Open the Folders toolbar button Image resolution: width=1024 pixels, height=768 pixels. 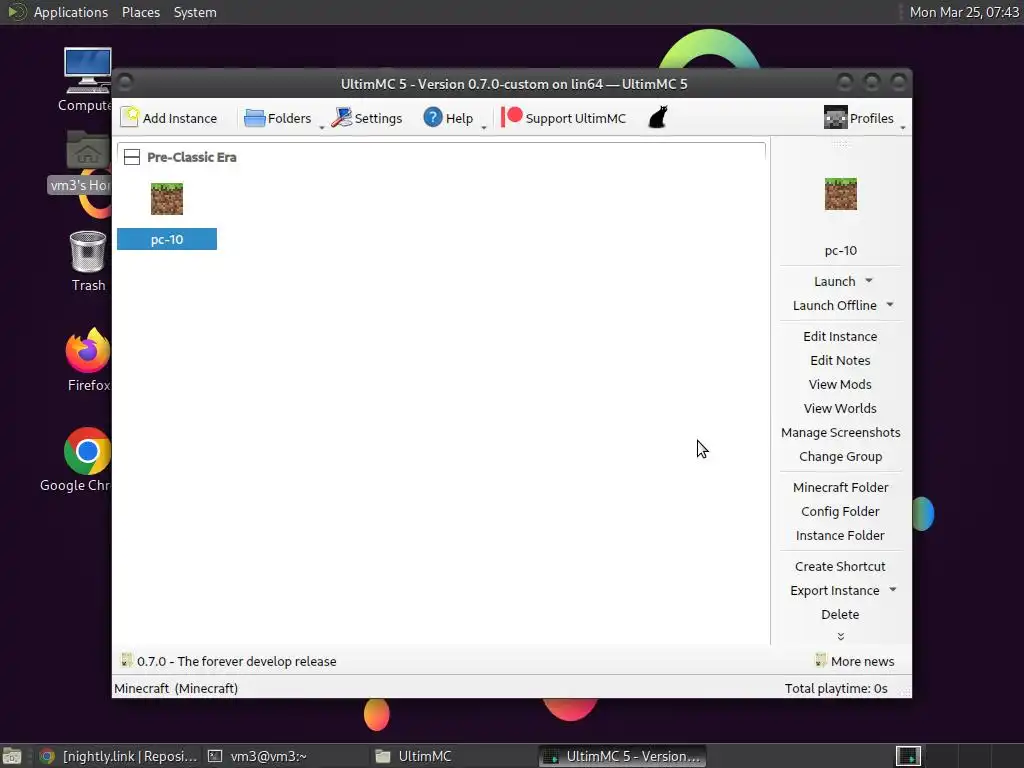click(x=278, y=118)
